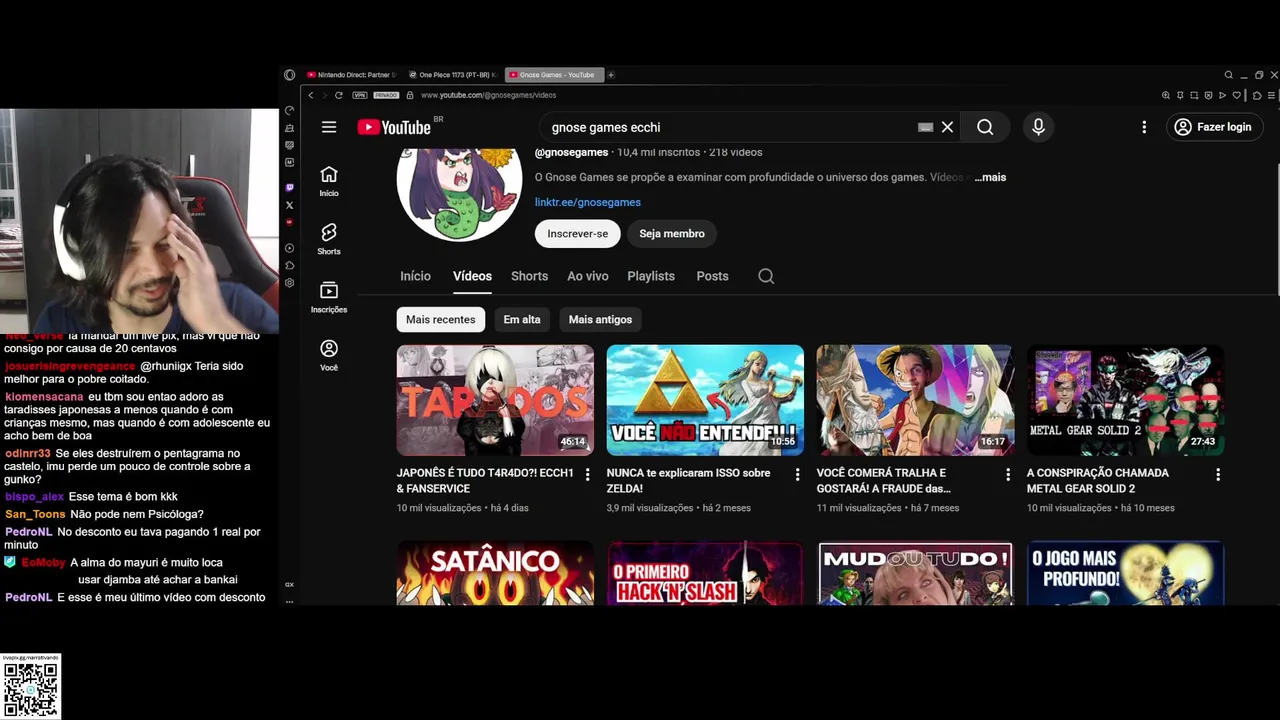Open options menu for NUNCA te explicaram ISSO video
1280x720 pixels.
point(797,475)
